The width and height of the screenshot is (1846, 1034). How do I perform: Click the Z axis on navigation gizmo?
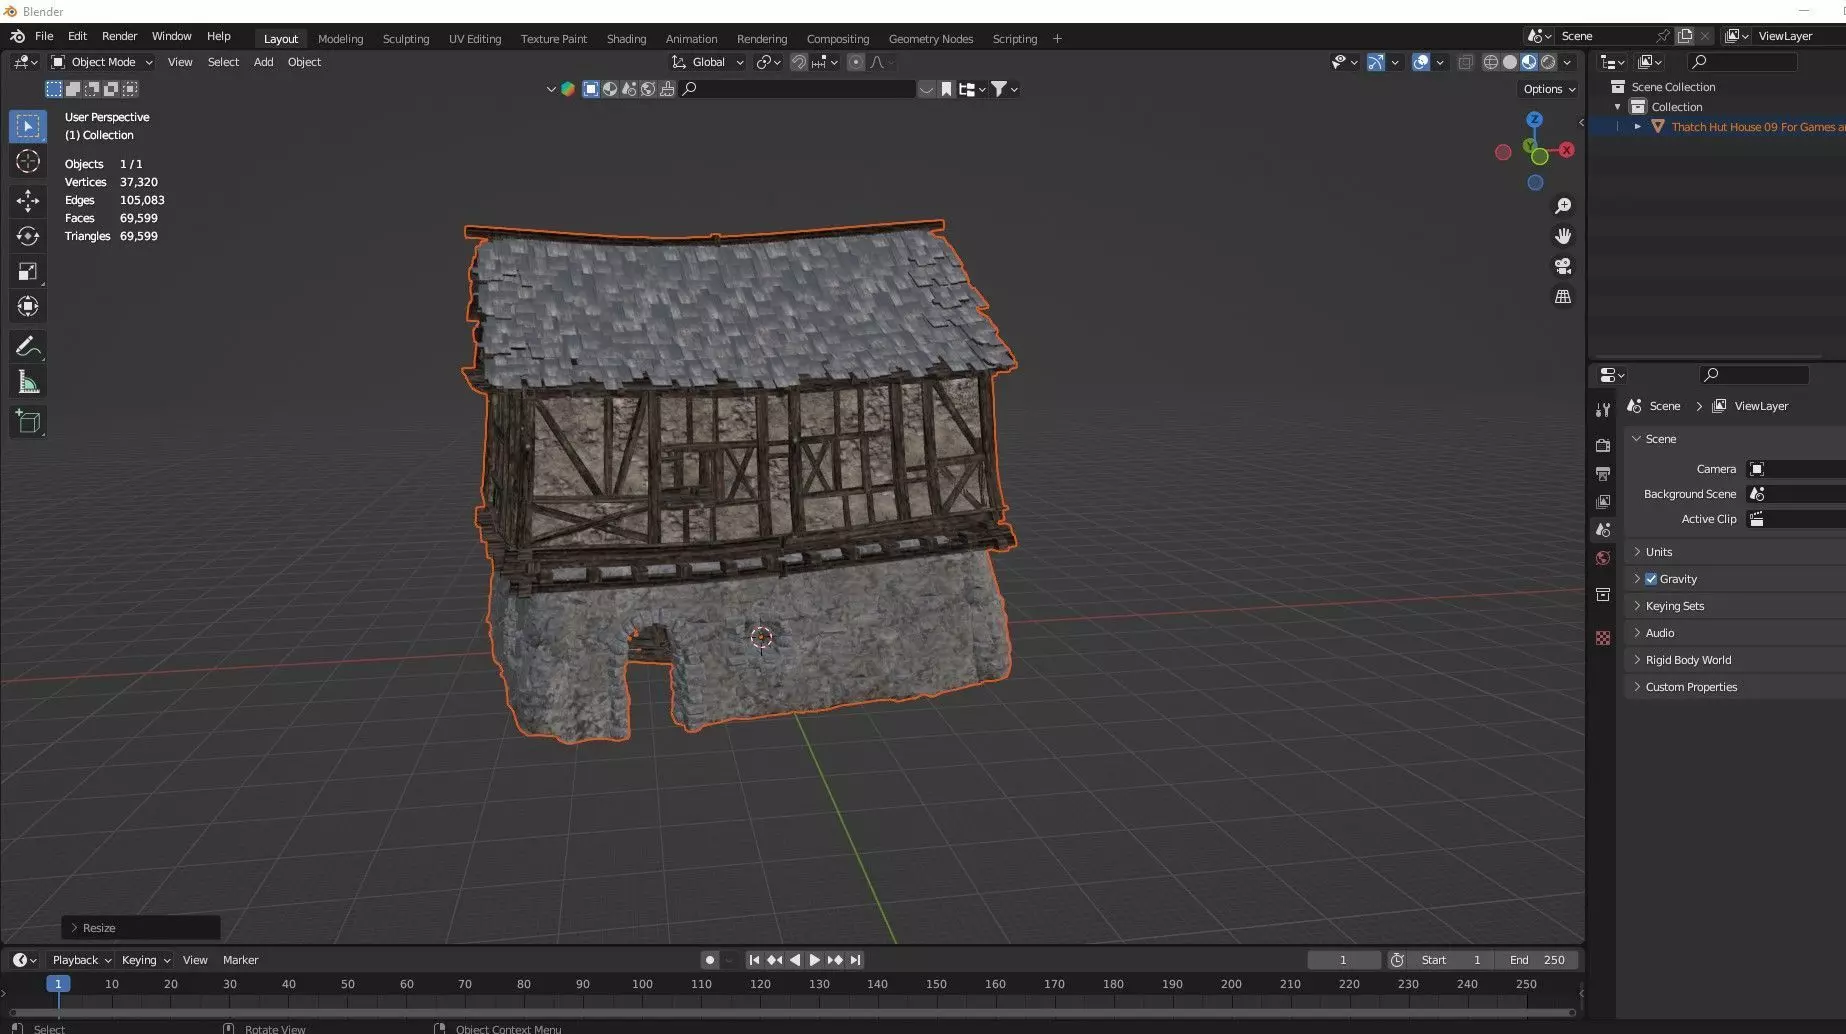[x=1534, y=120]
